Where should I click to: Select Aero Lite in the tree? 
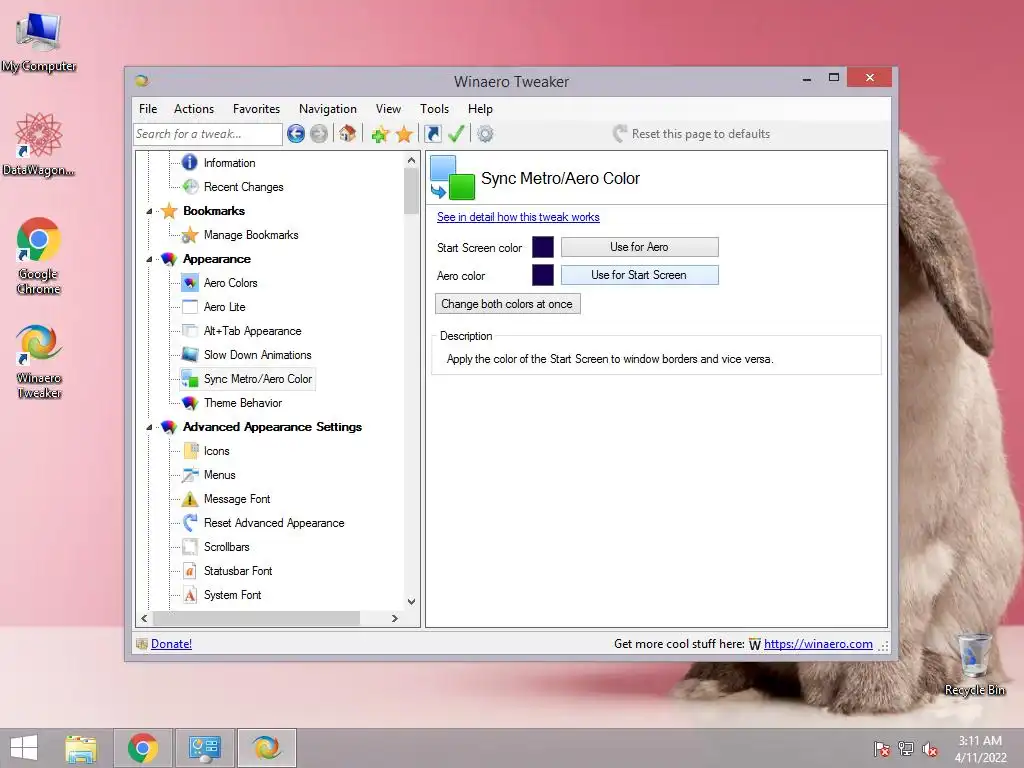tap(224, 307)
